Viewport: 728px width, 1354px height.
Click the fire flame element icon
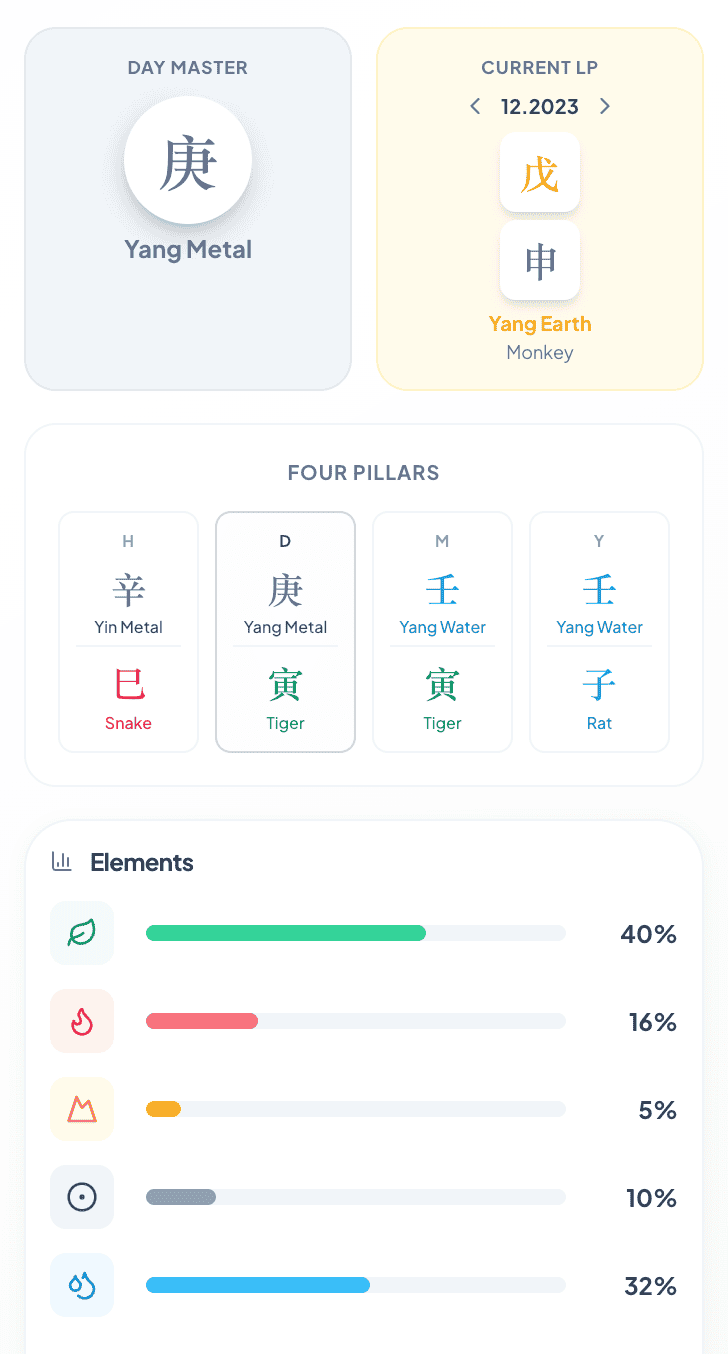click(82, 1021)
